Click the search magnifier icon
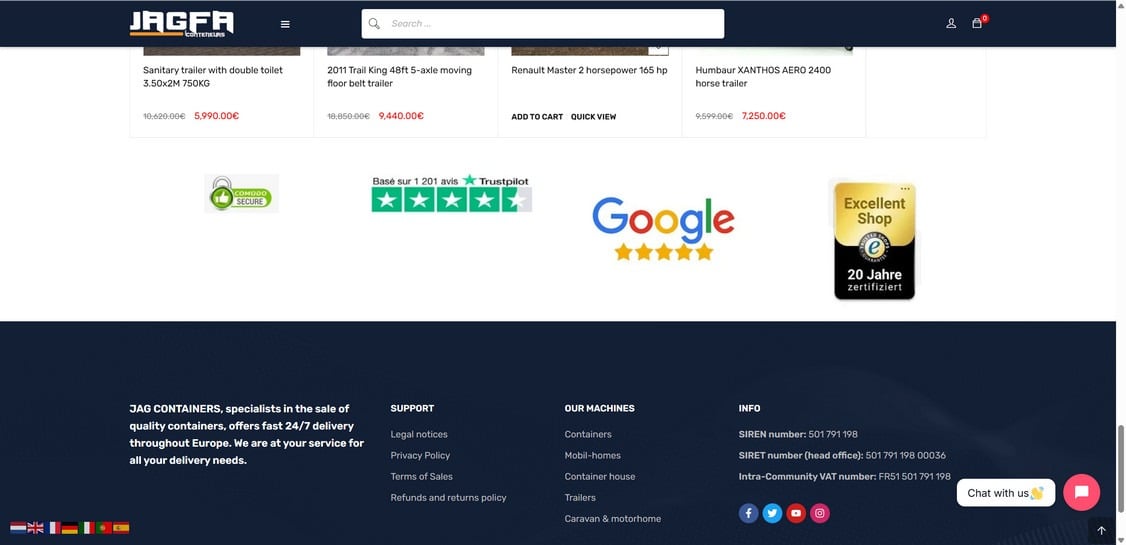This screenshot has width=1126, height=545. point(373,24)
